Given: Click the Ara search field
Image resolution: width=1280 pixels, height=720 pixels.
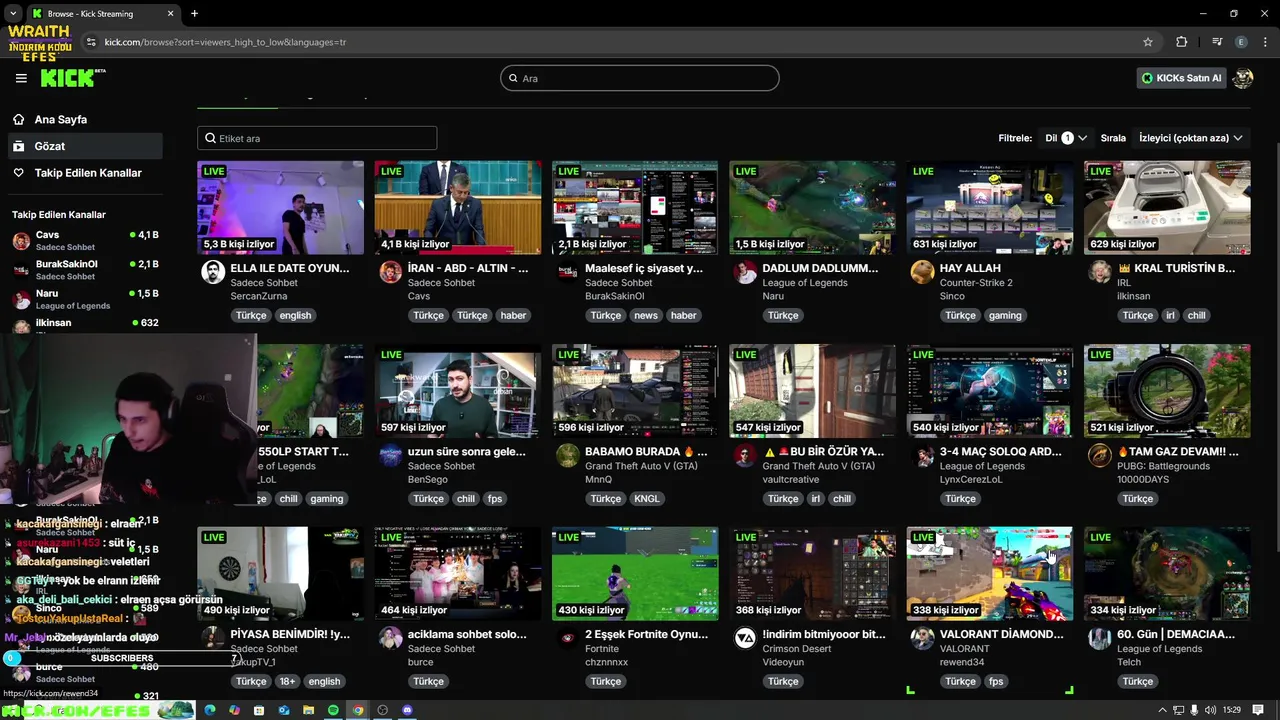Looking at the screenshot, I should [x=640, y=78].
